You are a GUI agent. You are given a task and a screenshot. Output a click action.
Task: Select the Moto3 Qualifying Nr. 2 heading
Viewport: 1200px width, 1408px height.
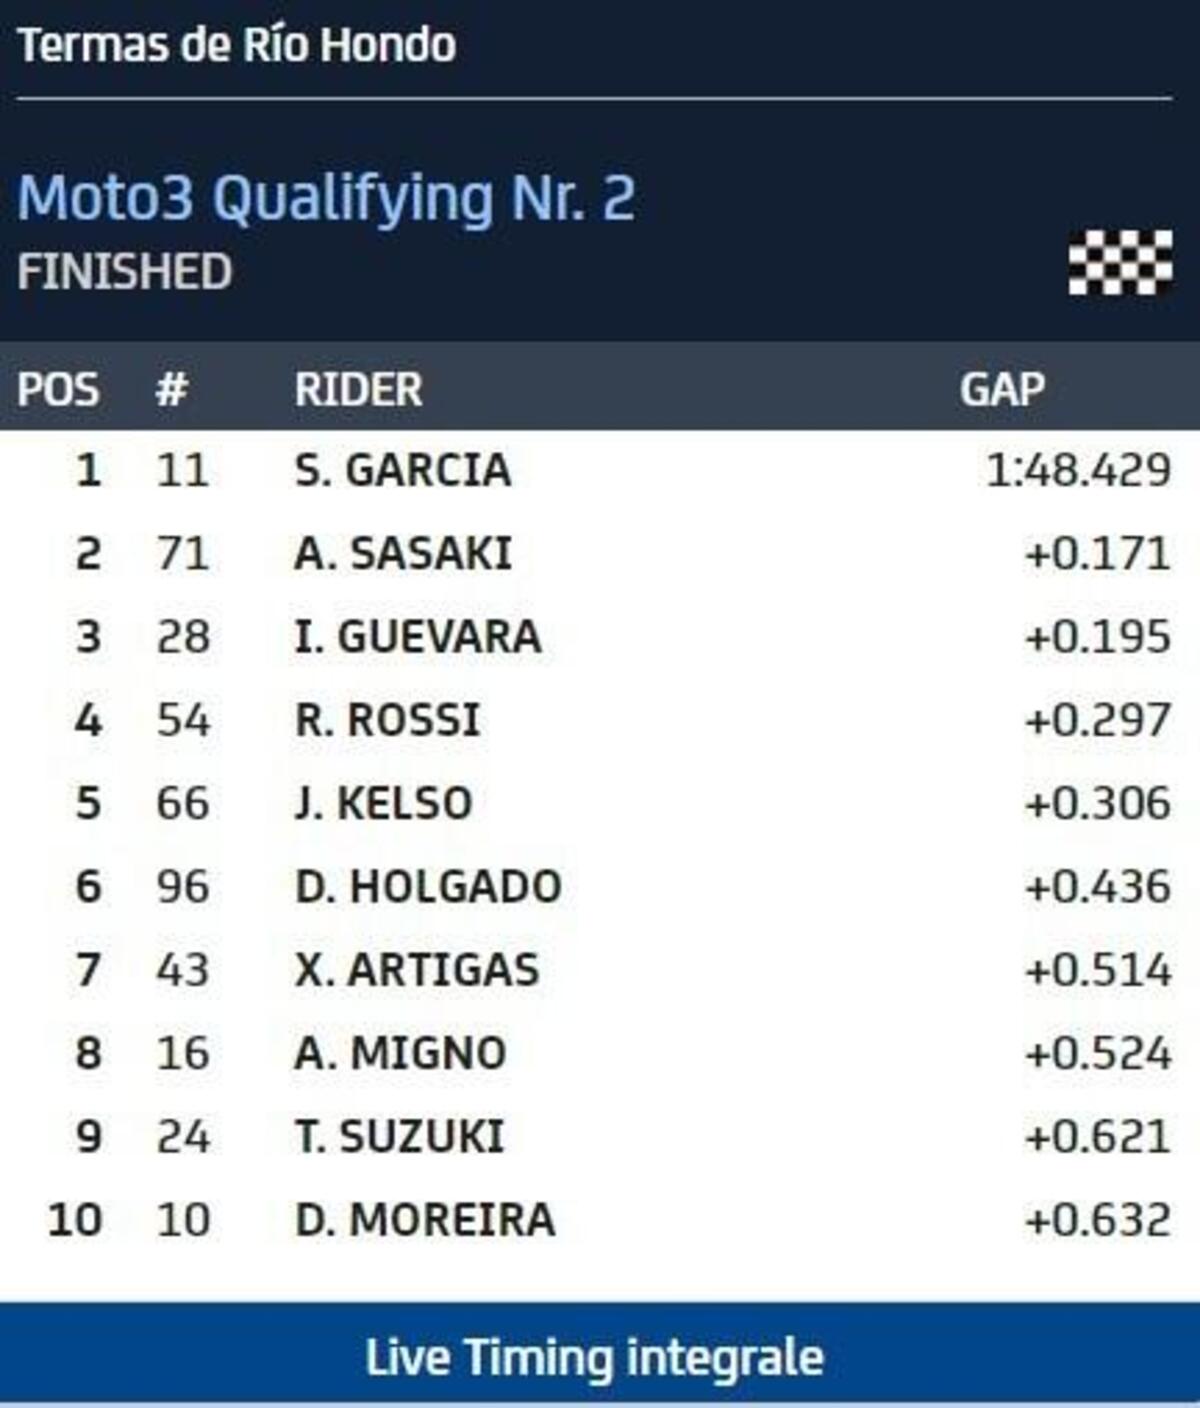coord(326,197)
